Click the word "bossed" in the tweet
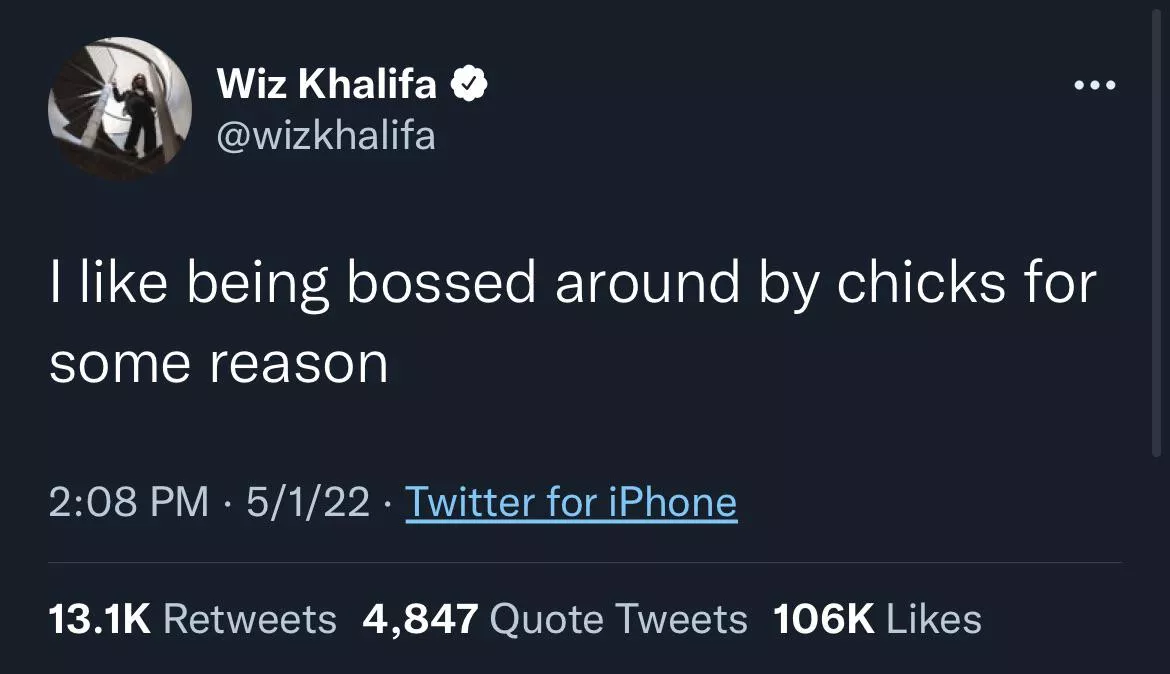 pyautogui.click(x=441, y=284)
